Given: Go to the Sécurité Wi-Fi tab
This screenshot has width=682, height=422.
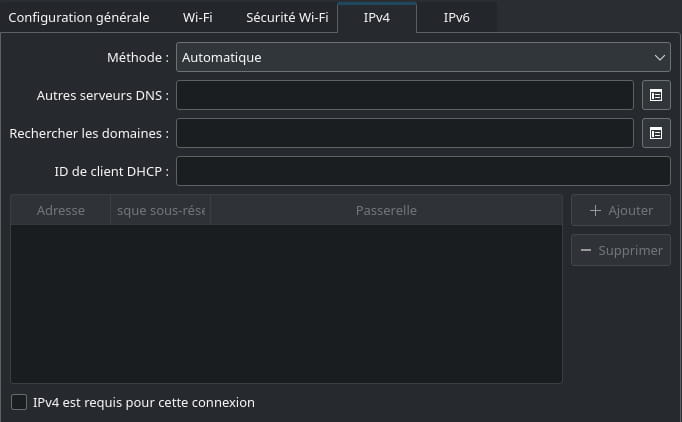Looking at the screenshot, I should (x=287, y=18).
